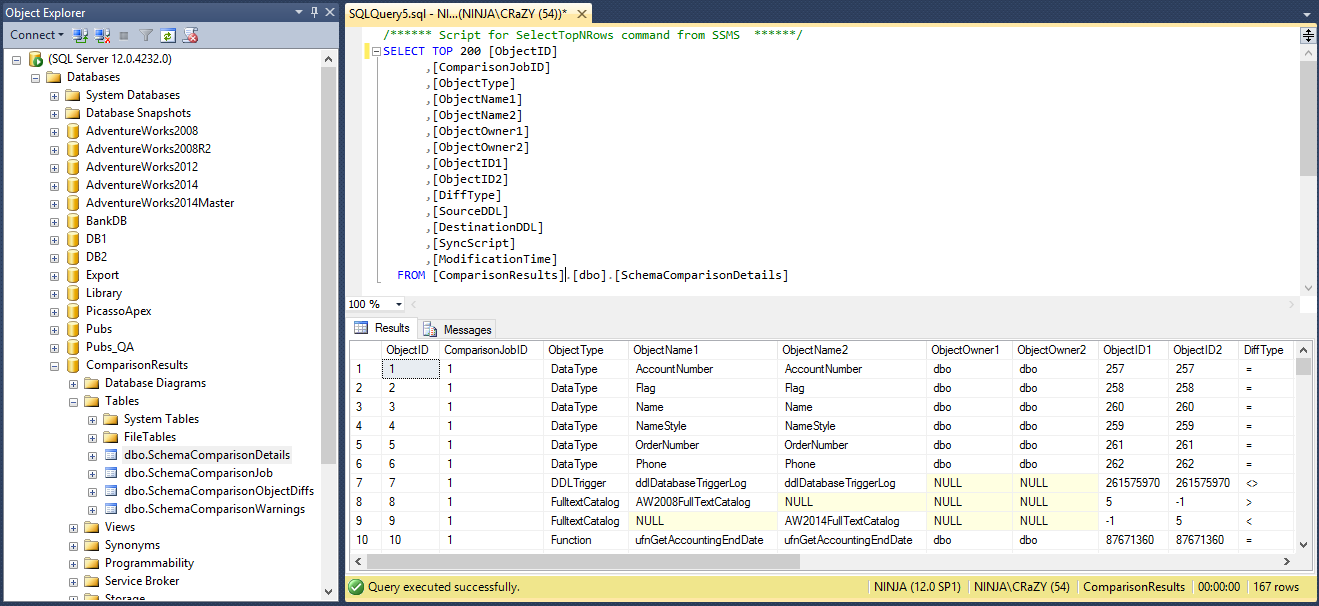Viewport: 1319px width, 606px height.
Task: Open the 100% zoom dropdown
Action: click(397, 304)
